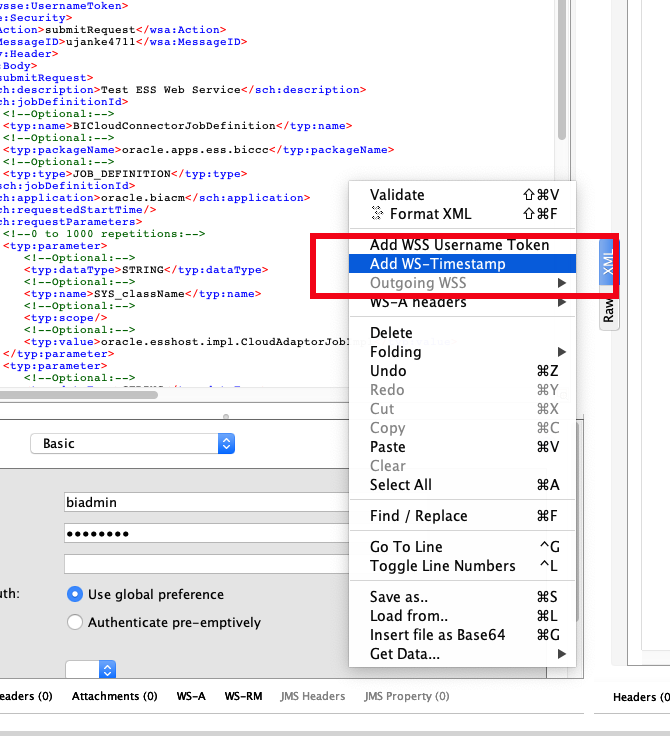Click the Format XML icon
Screen dimensions: 670x736
[377, 213]
